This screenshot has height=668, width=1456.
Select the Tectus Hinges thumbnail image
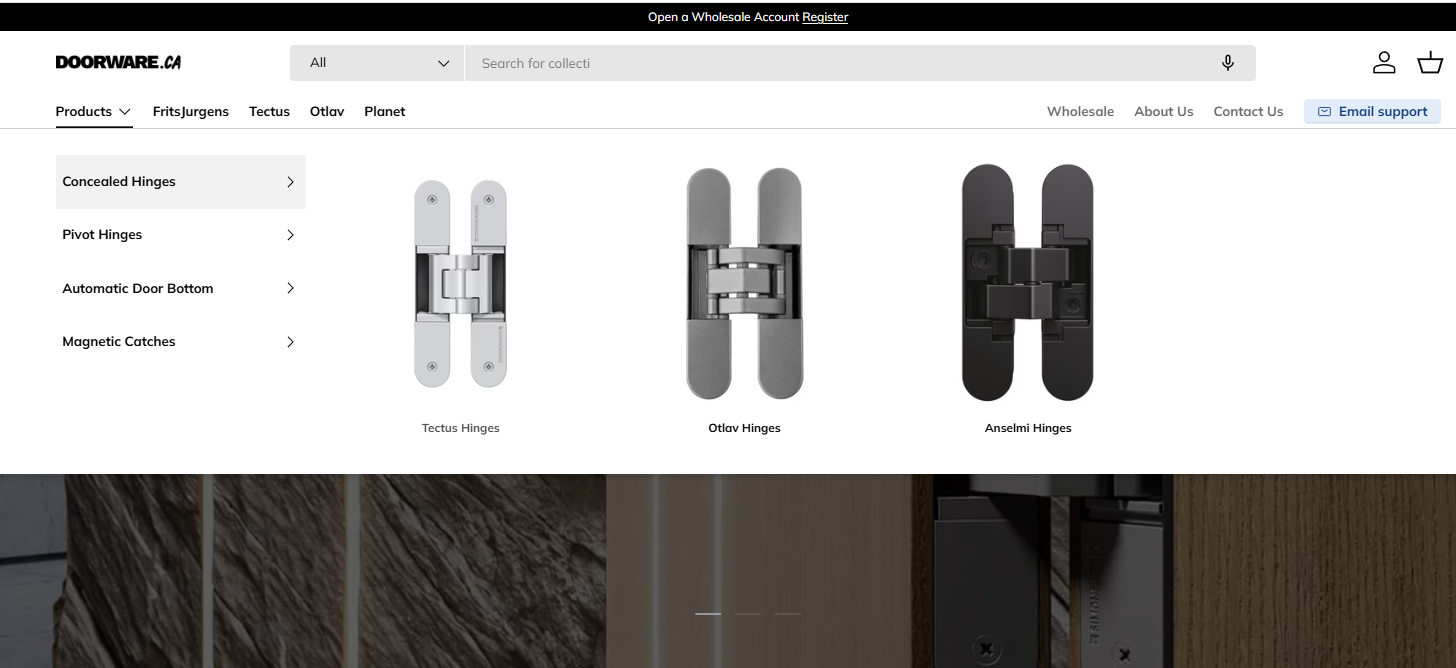click(x=460, y=283)
